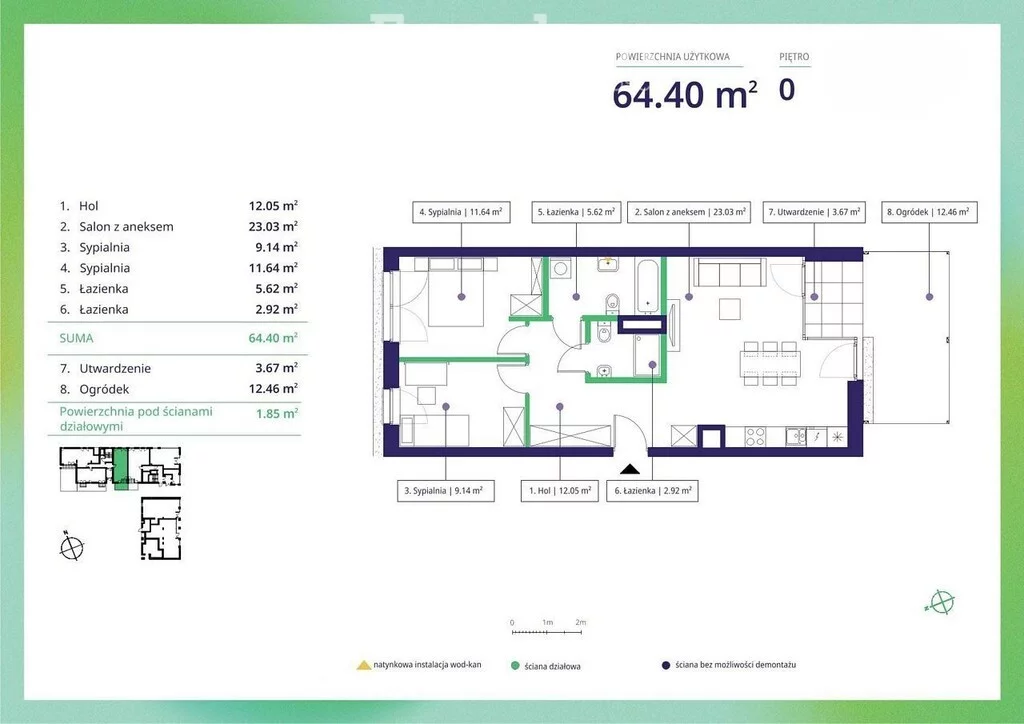Screen dimensions: 1024x724
Task: Click the dining table with chairs
Action: click(770, 362)
